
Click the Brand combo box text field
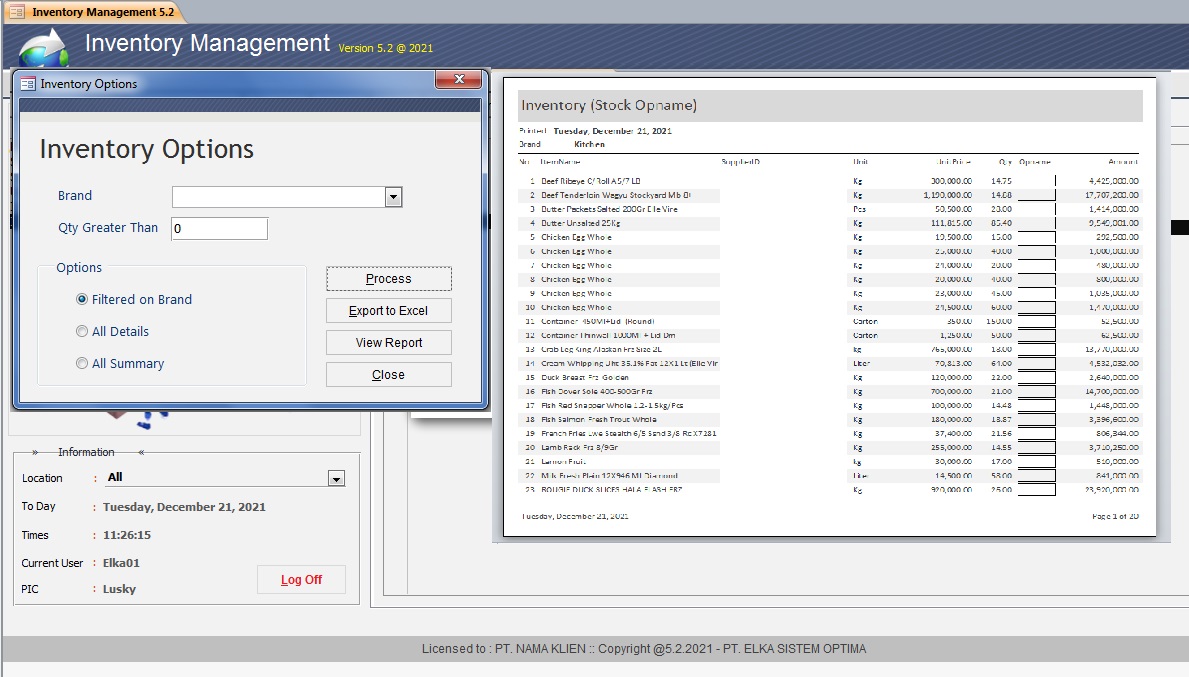pos(278,197)
